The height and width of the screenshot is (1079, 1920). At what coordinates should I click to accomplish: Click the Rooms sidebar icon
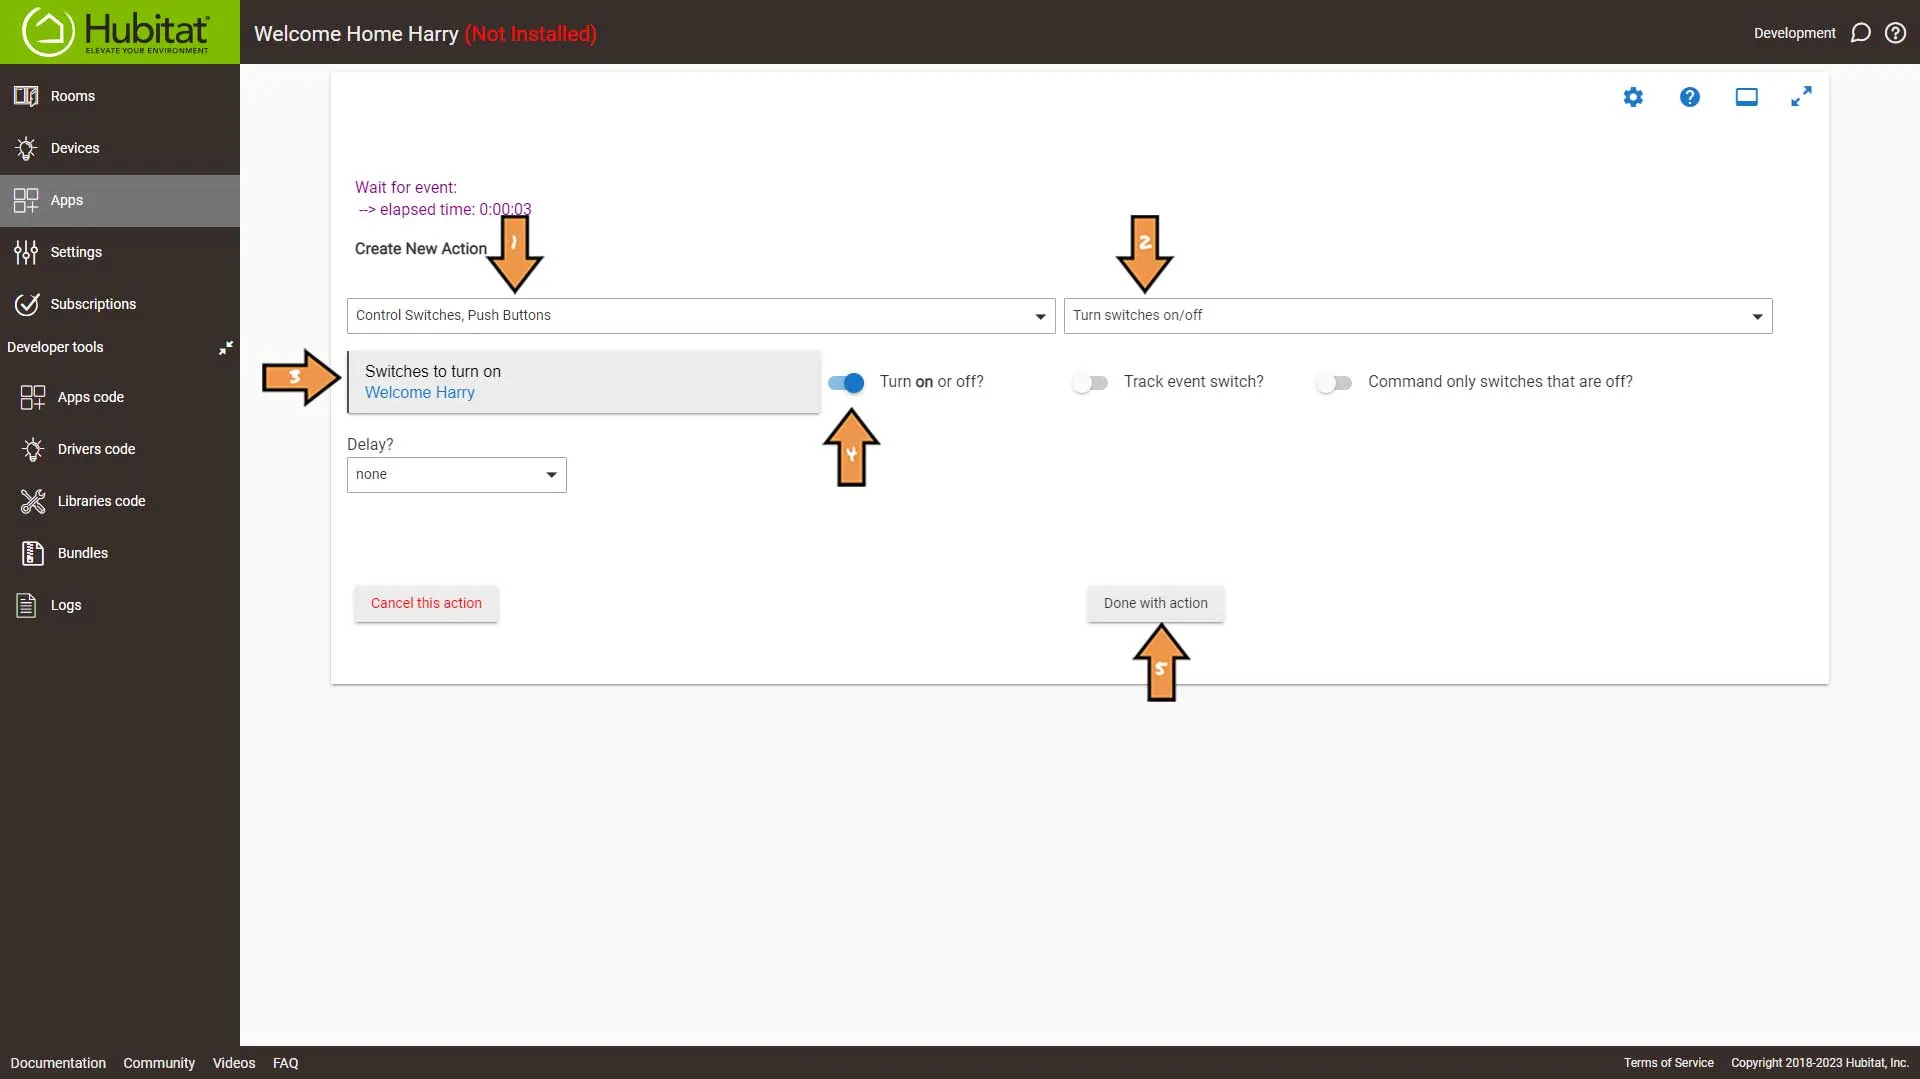coord(26,96)
